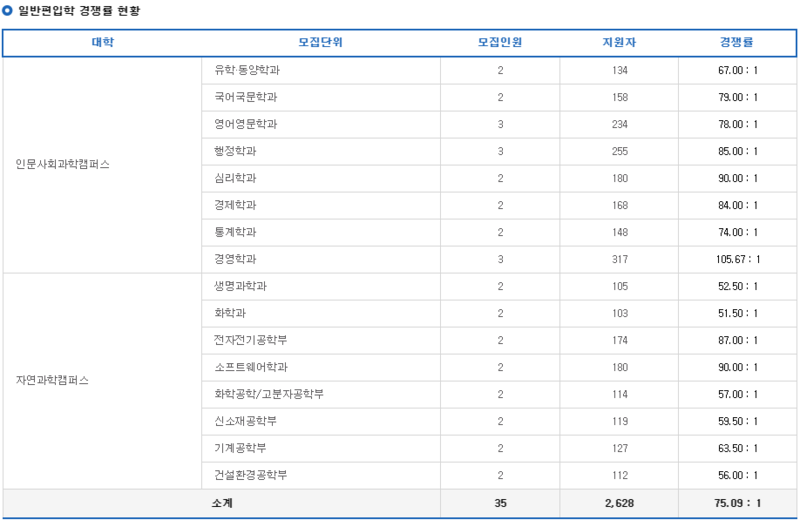
Task: Click the blue bullet icon beside the title
Action: pos(7,11)
